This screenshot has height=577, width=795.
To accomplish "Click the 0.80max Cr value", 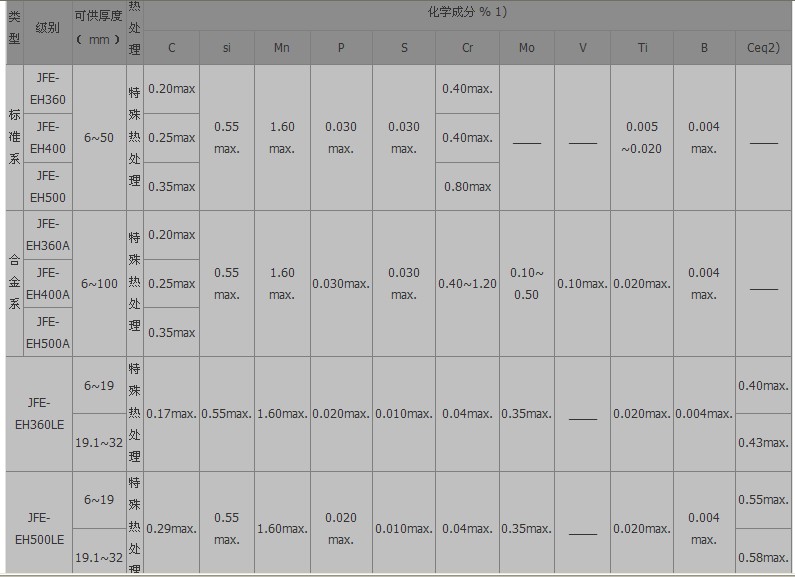I will [x=467, y=187].
